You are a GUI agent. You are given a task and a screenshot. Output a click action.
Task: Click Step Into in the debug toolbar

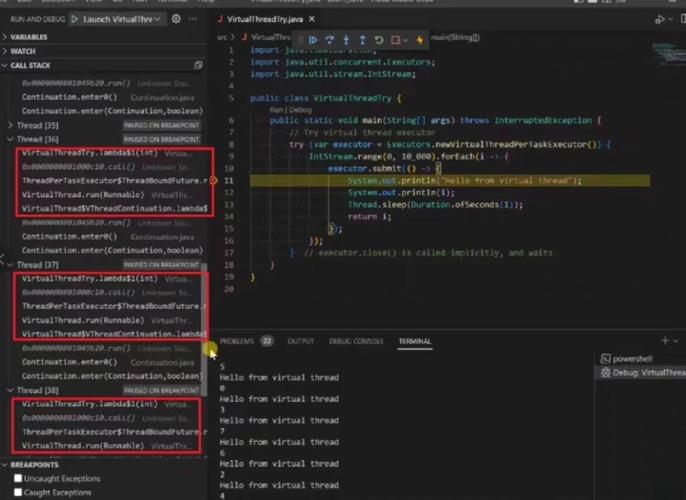pos(346,40)
